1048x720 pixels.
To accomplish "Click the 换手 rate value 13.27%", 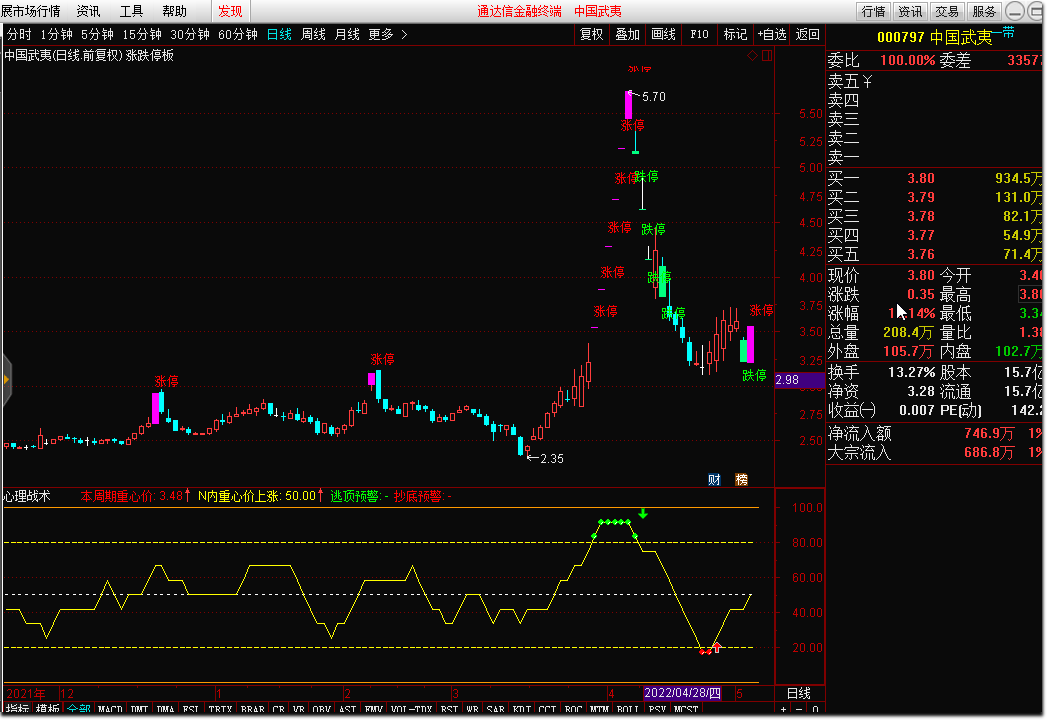I will pos(911,372).
